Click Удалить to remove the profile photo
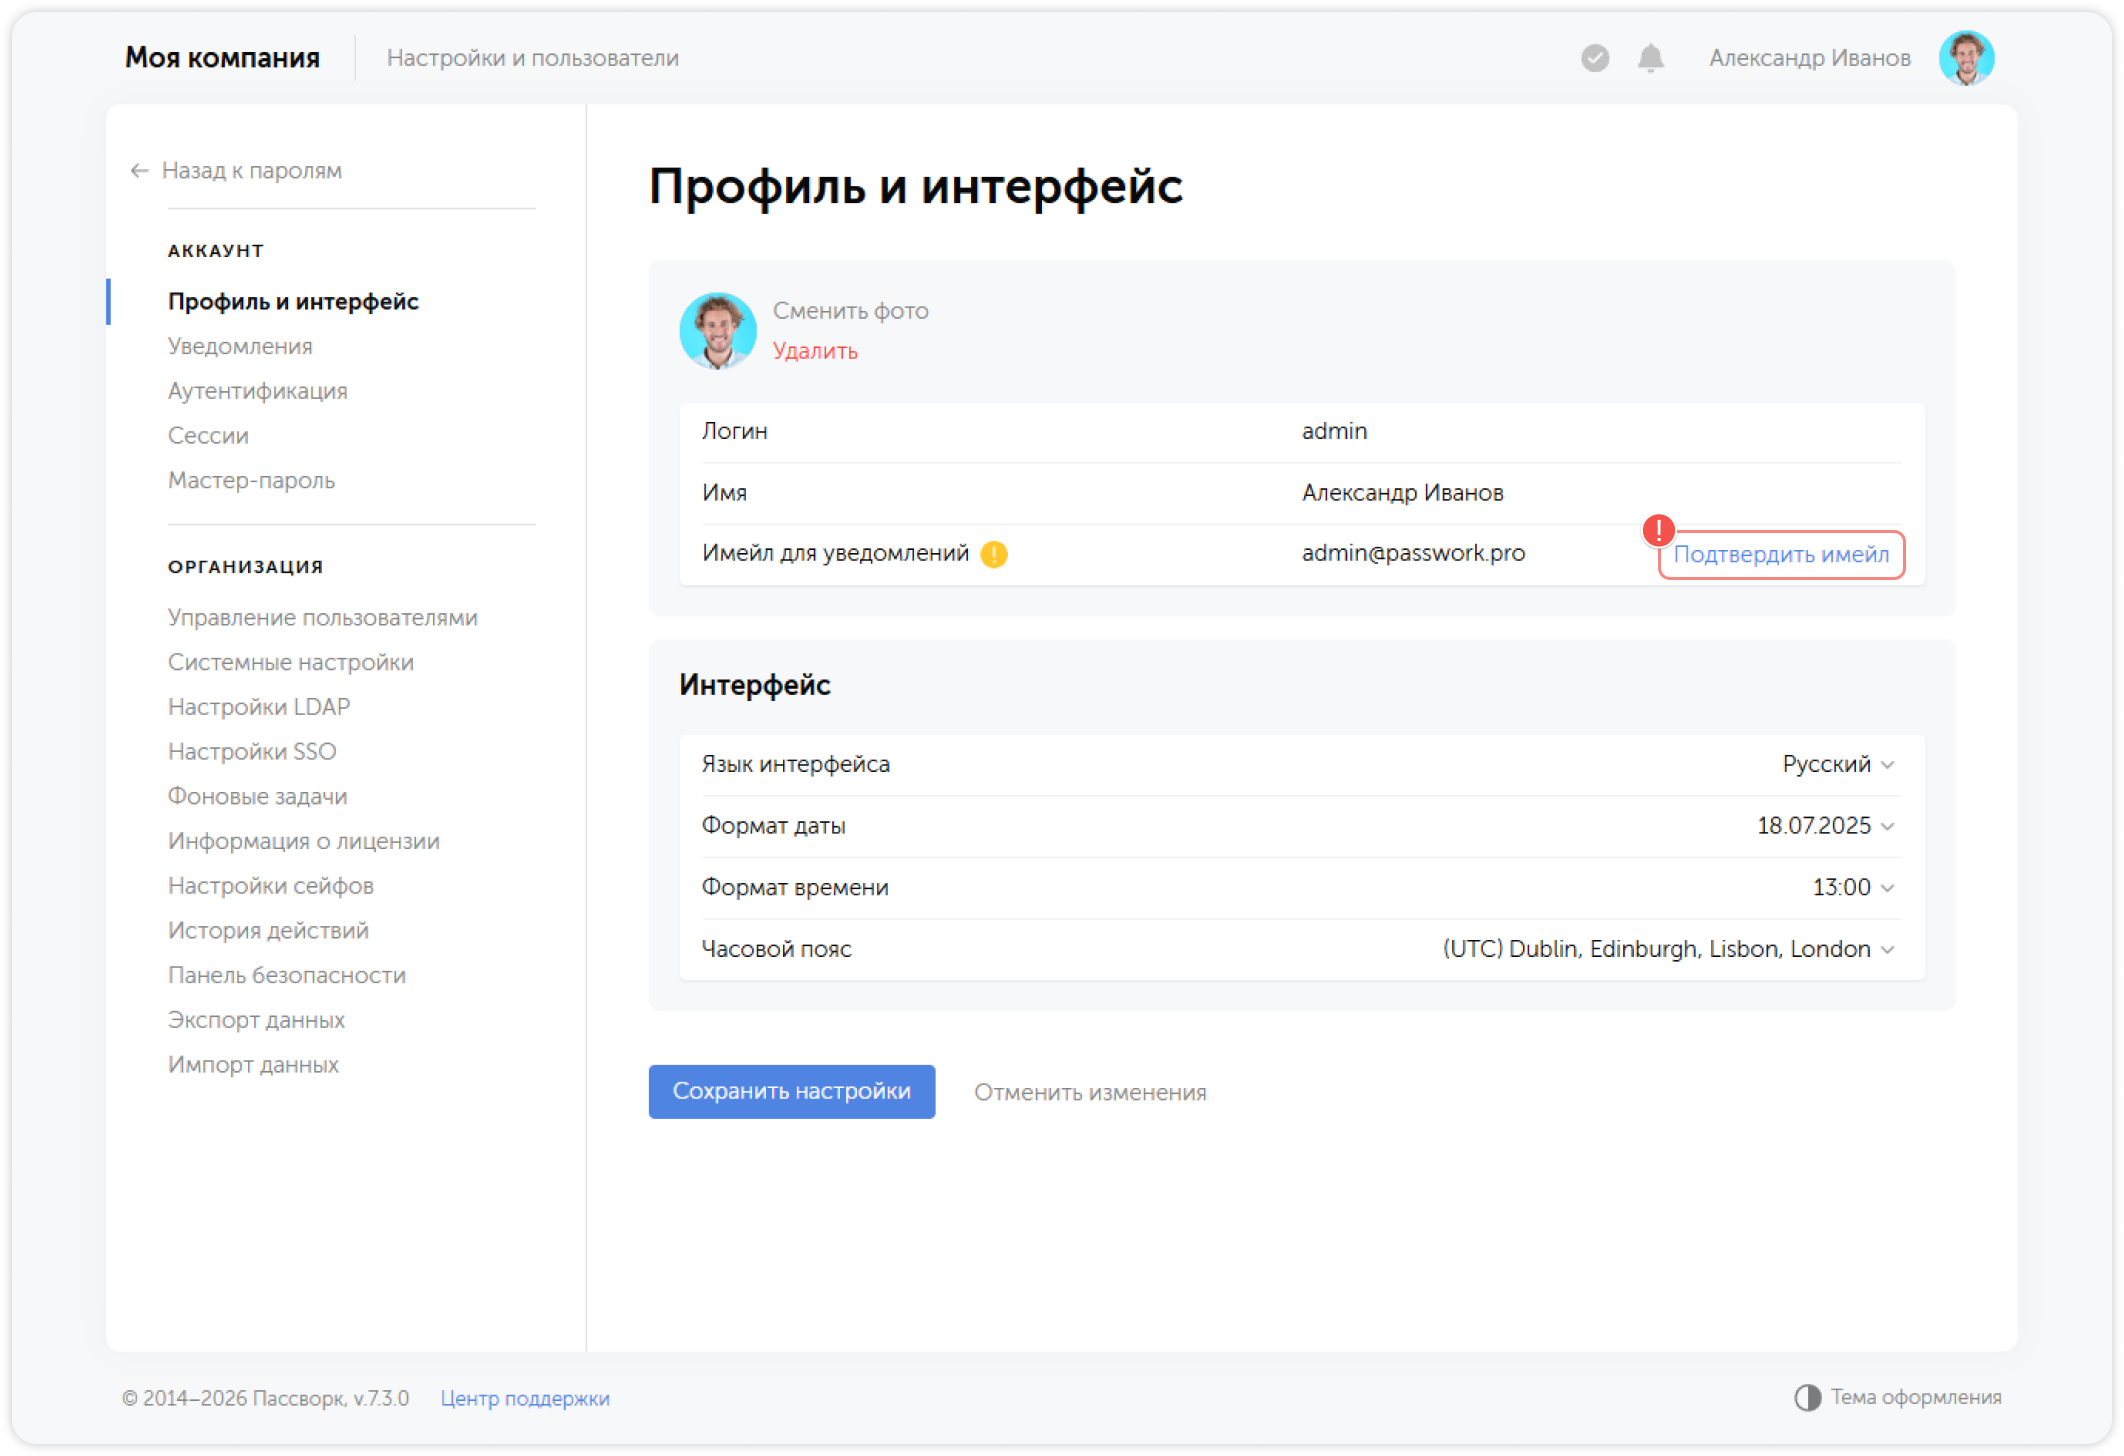 coord(814,352)
